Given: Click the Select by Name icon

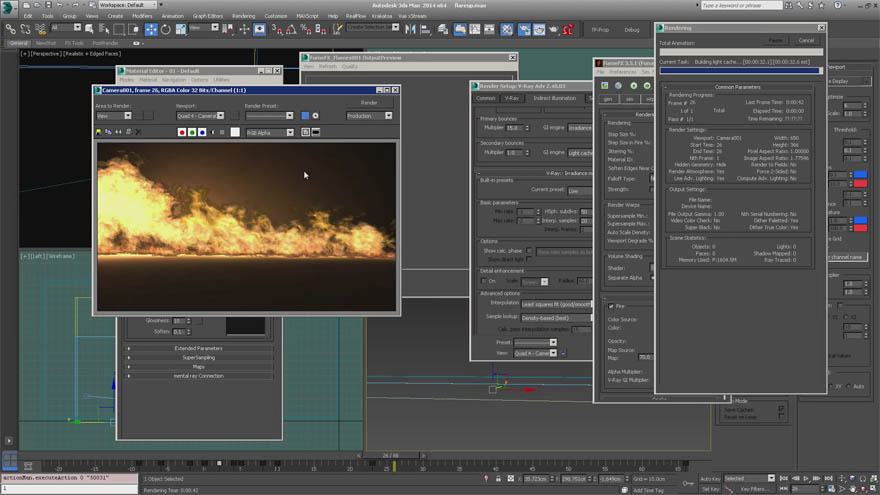Looking at the screenshot, I should (104, 29).
